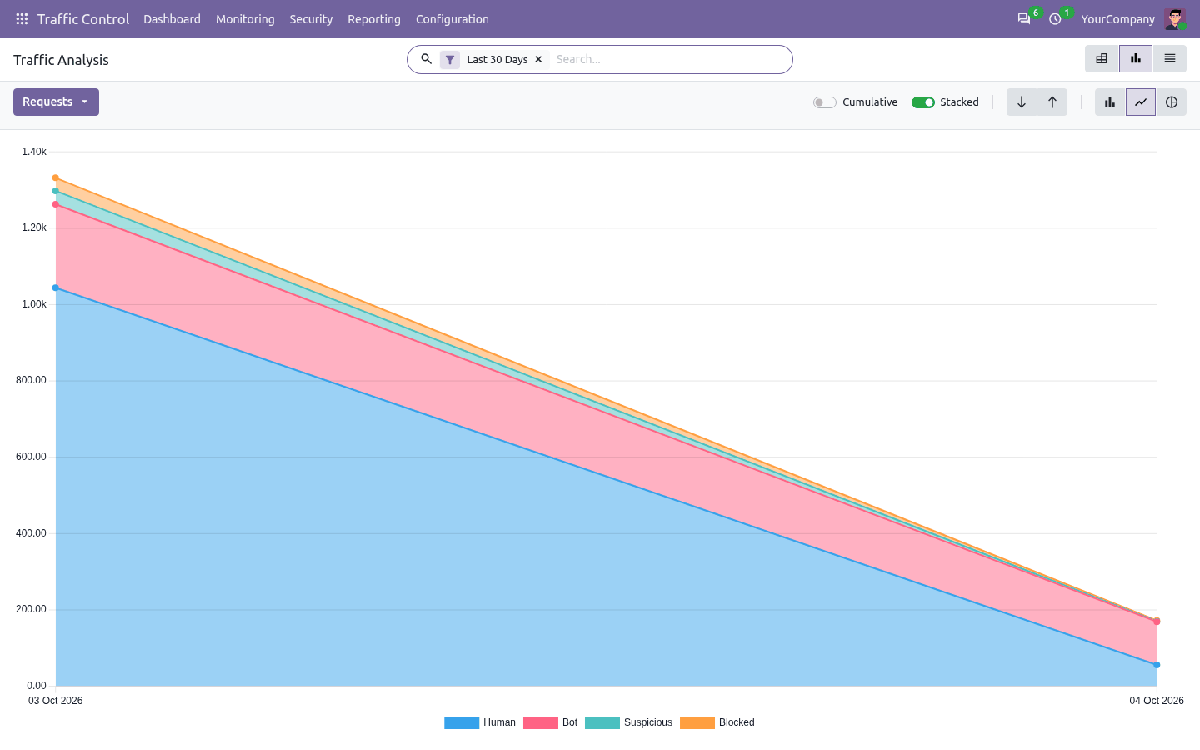This screenshot has width=1200, height=750.
Task: Open the YourCompany company switcher
Action: [x=1118, y=19]
